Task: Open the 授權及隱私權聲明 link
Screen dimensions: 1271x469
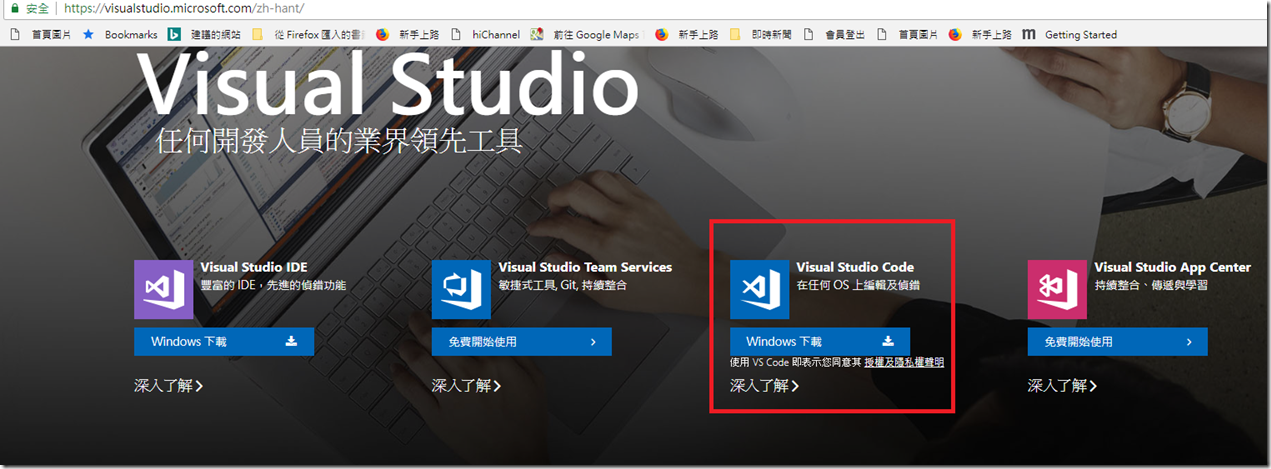Action: click(x=904, y=363)
